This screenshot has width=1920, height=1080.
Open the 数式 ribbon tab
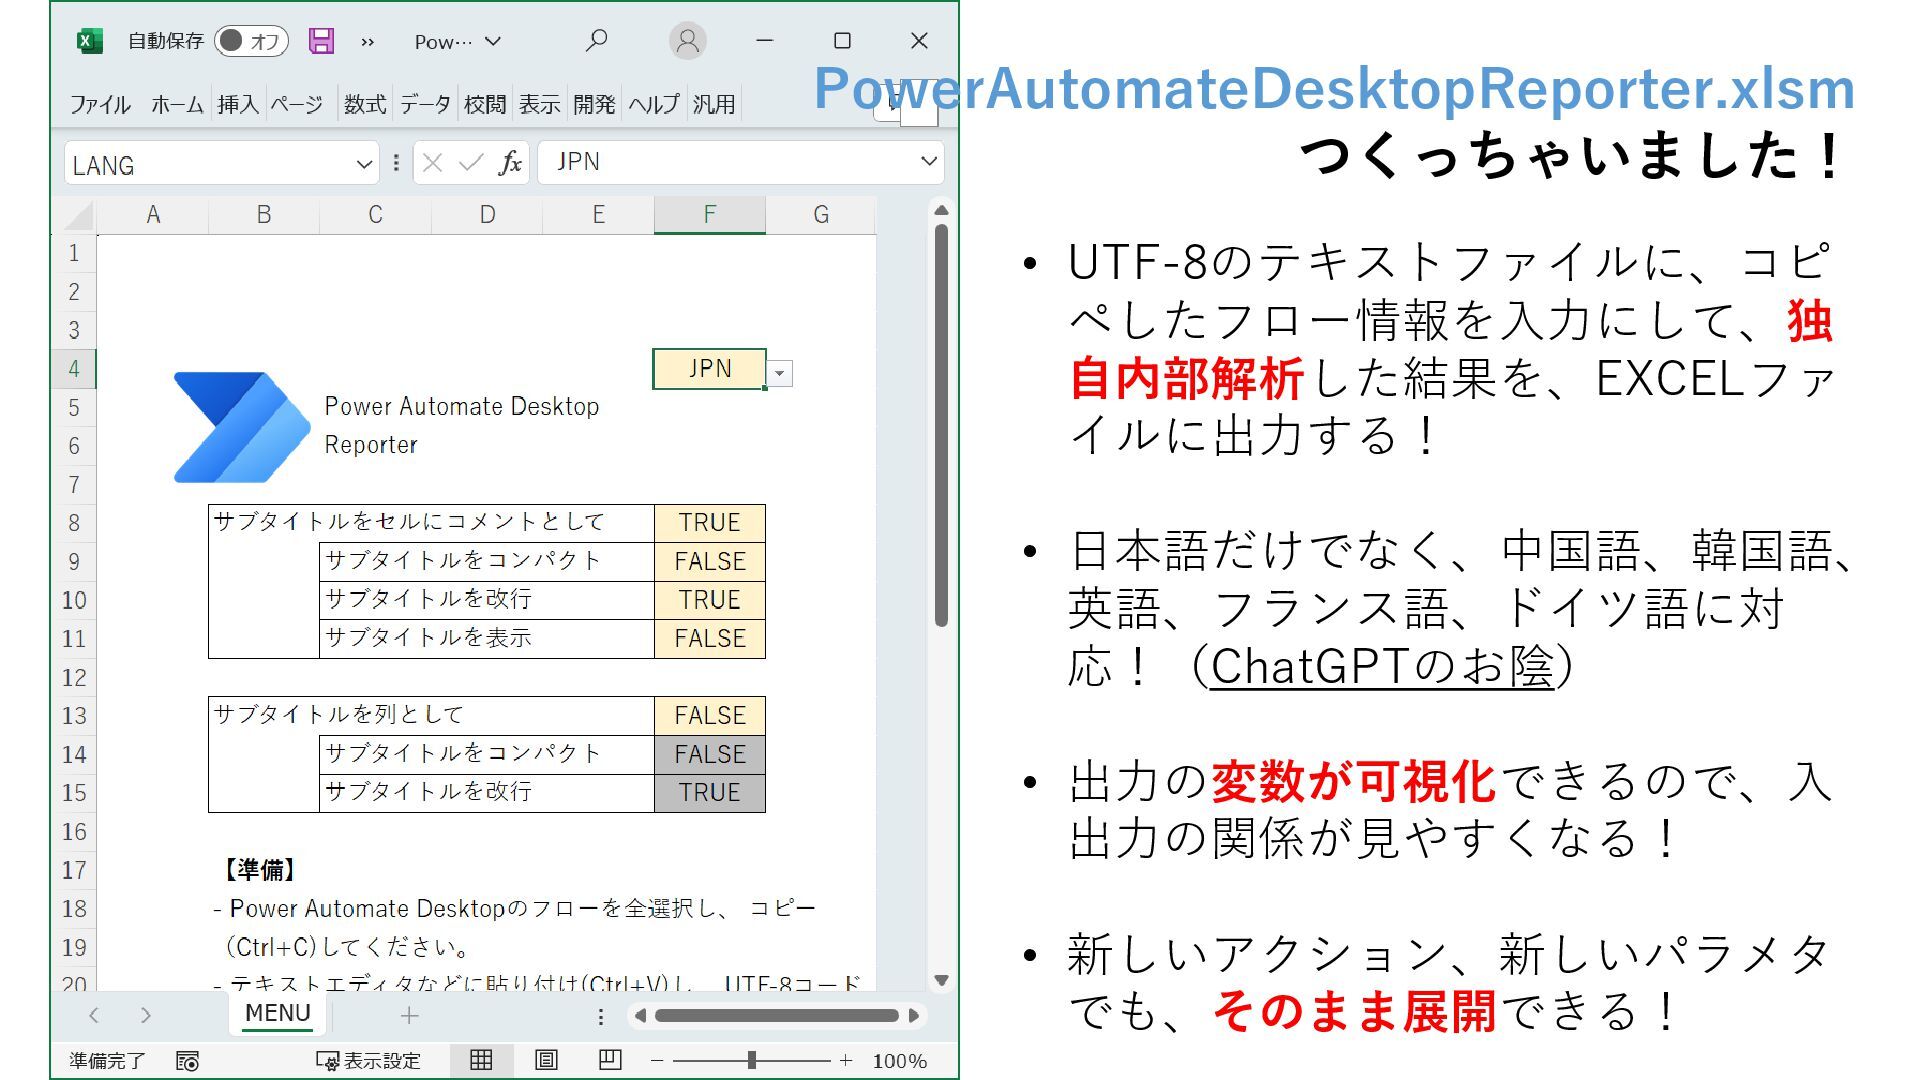[x=365, y=104]
